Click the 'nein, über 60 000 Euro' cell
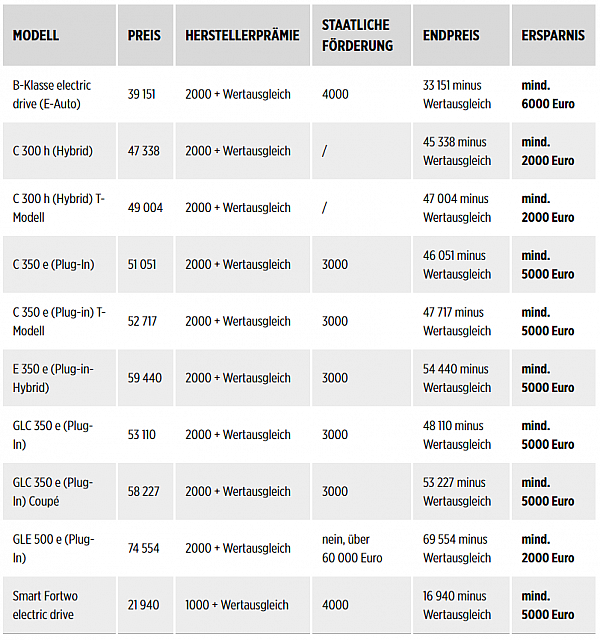 [352, 548]
